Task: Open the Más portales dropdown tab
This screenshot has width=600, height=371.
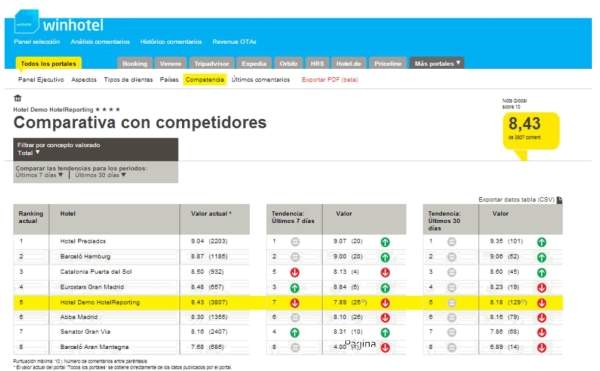Action: [437, 63]
